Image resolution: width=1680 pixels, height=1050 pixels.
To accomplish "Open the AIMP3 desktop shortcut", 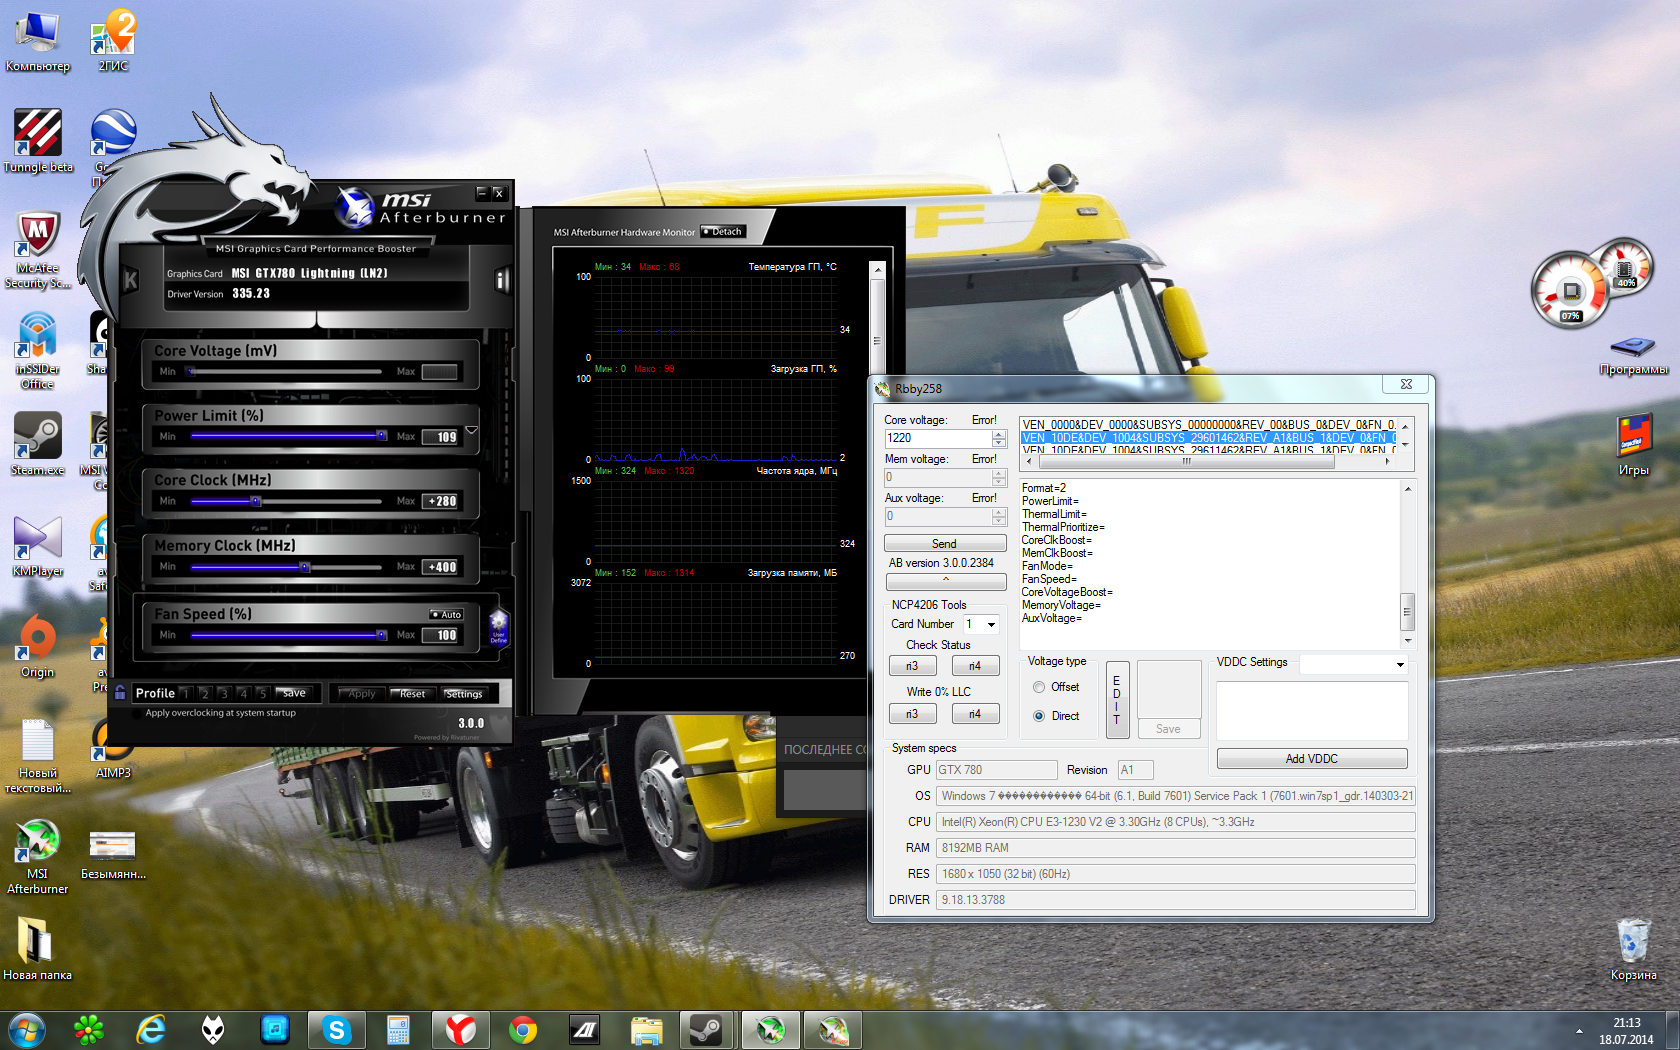I will click(x=113, y=748).
